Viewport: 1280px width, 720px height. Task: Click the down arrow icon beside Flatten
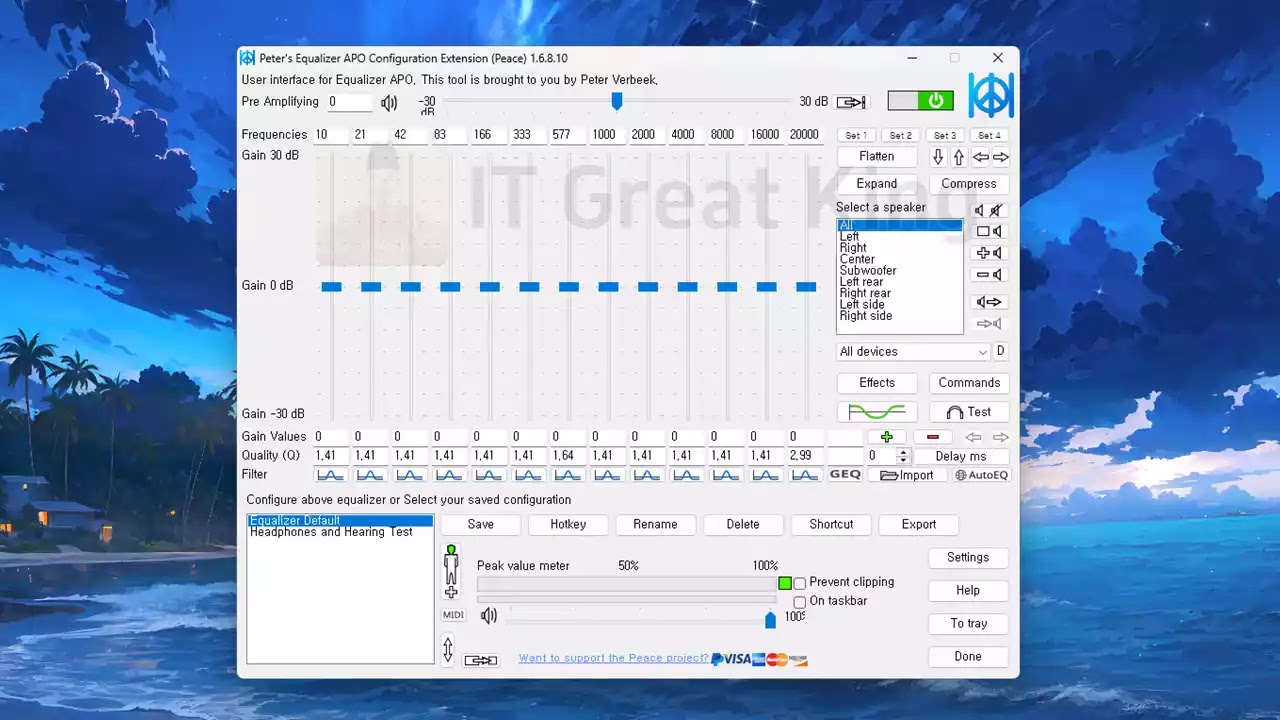[x=938, y=157]
